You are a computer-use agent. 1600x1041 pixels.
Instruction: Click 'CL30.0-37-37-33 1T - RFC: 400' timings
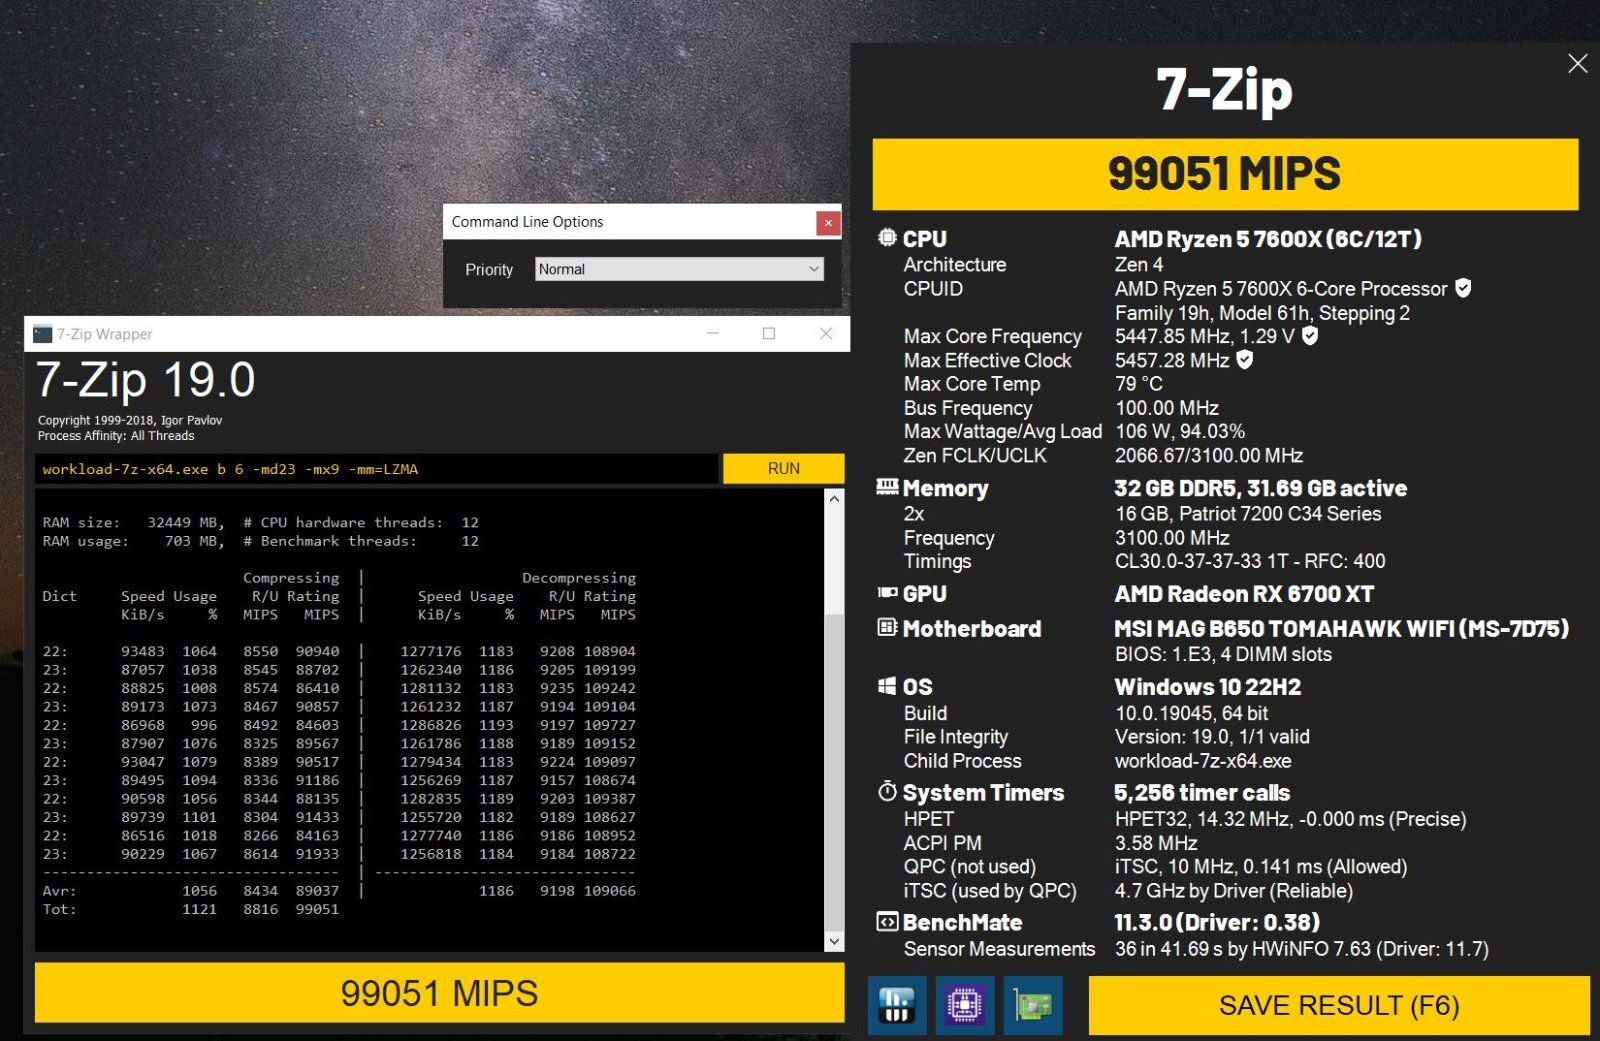[x=1250, y=561]
